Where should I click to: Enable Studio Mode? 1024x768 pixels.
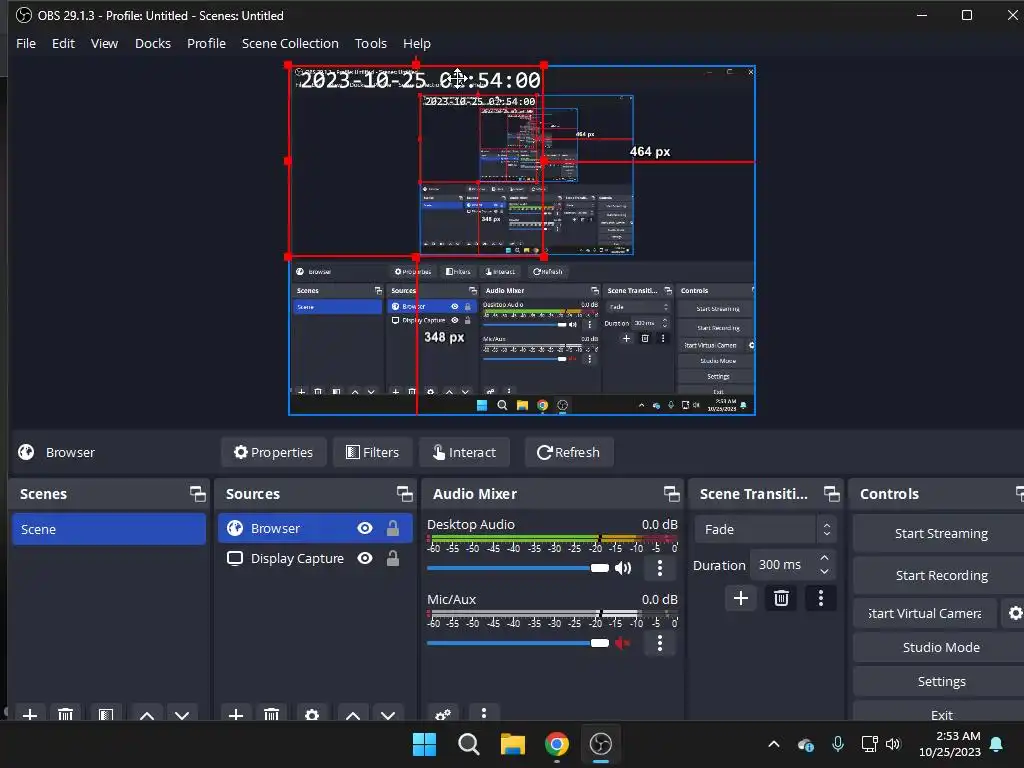941,647
